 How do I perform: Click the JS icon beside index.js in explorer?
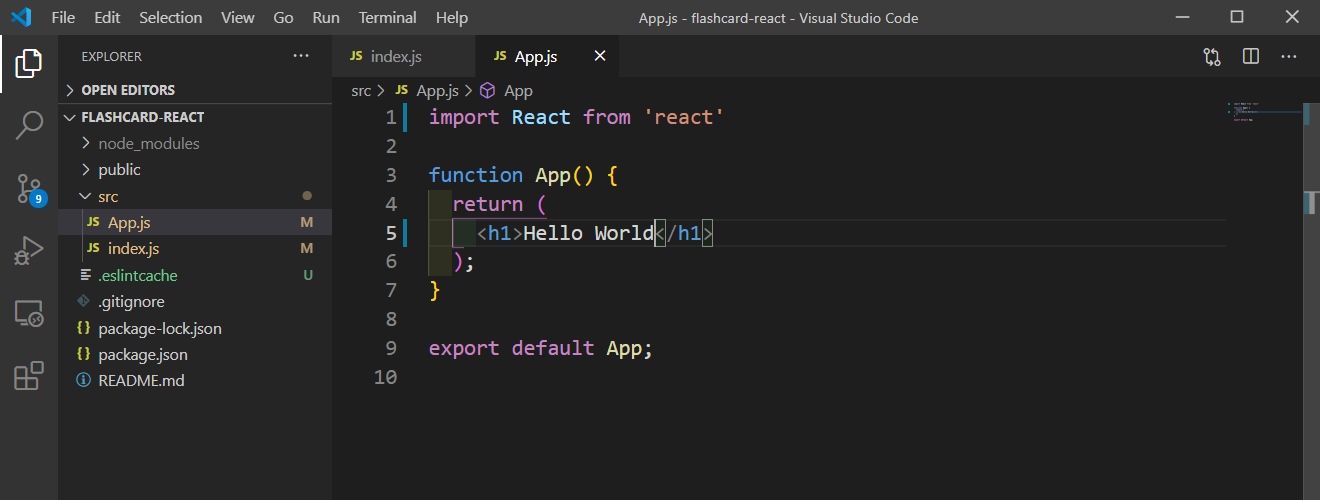point(93,248)
